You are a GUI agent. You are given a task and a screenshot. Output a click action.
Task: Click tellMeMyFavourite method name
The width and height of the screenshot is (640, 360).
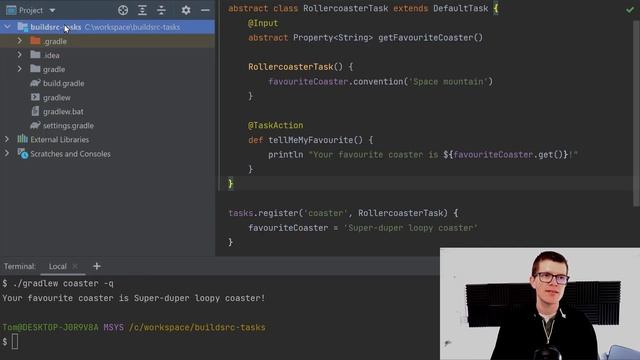(311, 140)
